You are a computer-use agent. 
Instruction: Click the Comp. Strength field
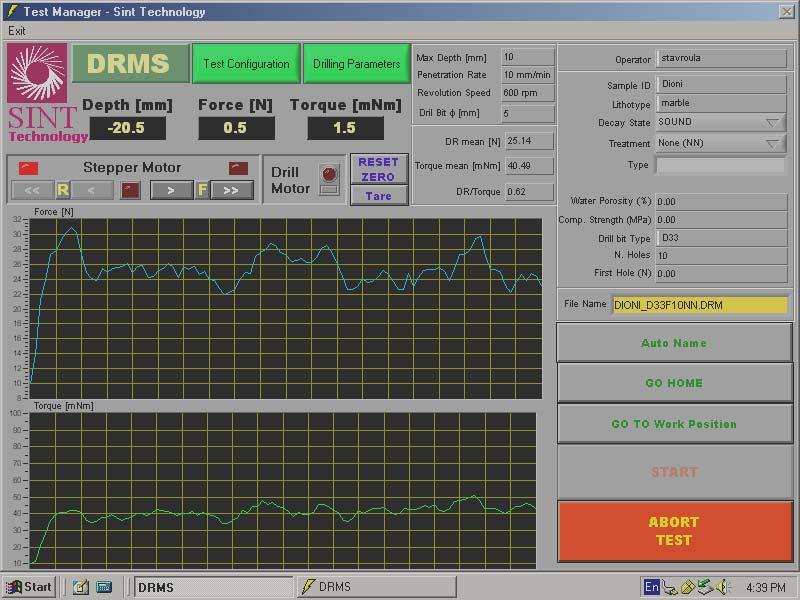click(721, 220)
